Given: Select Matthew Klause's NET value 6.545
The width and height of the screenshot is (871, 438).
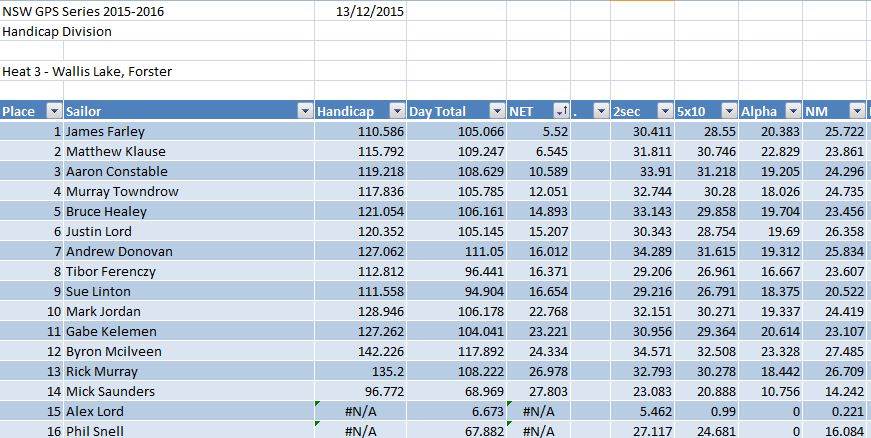Looking at the screenshot, I should (x=539, y=151).
